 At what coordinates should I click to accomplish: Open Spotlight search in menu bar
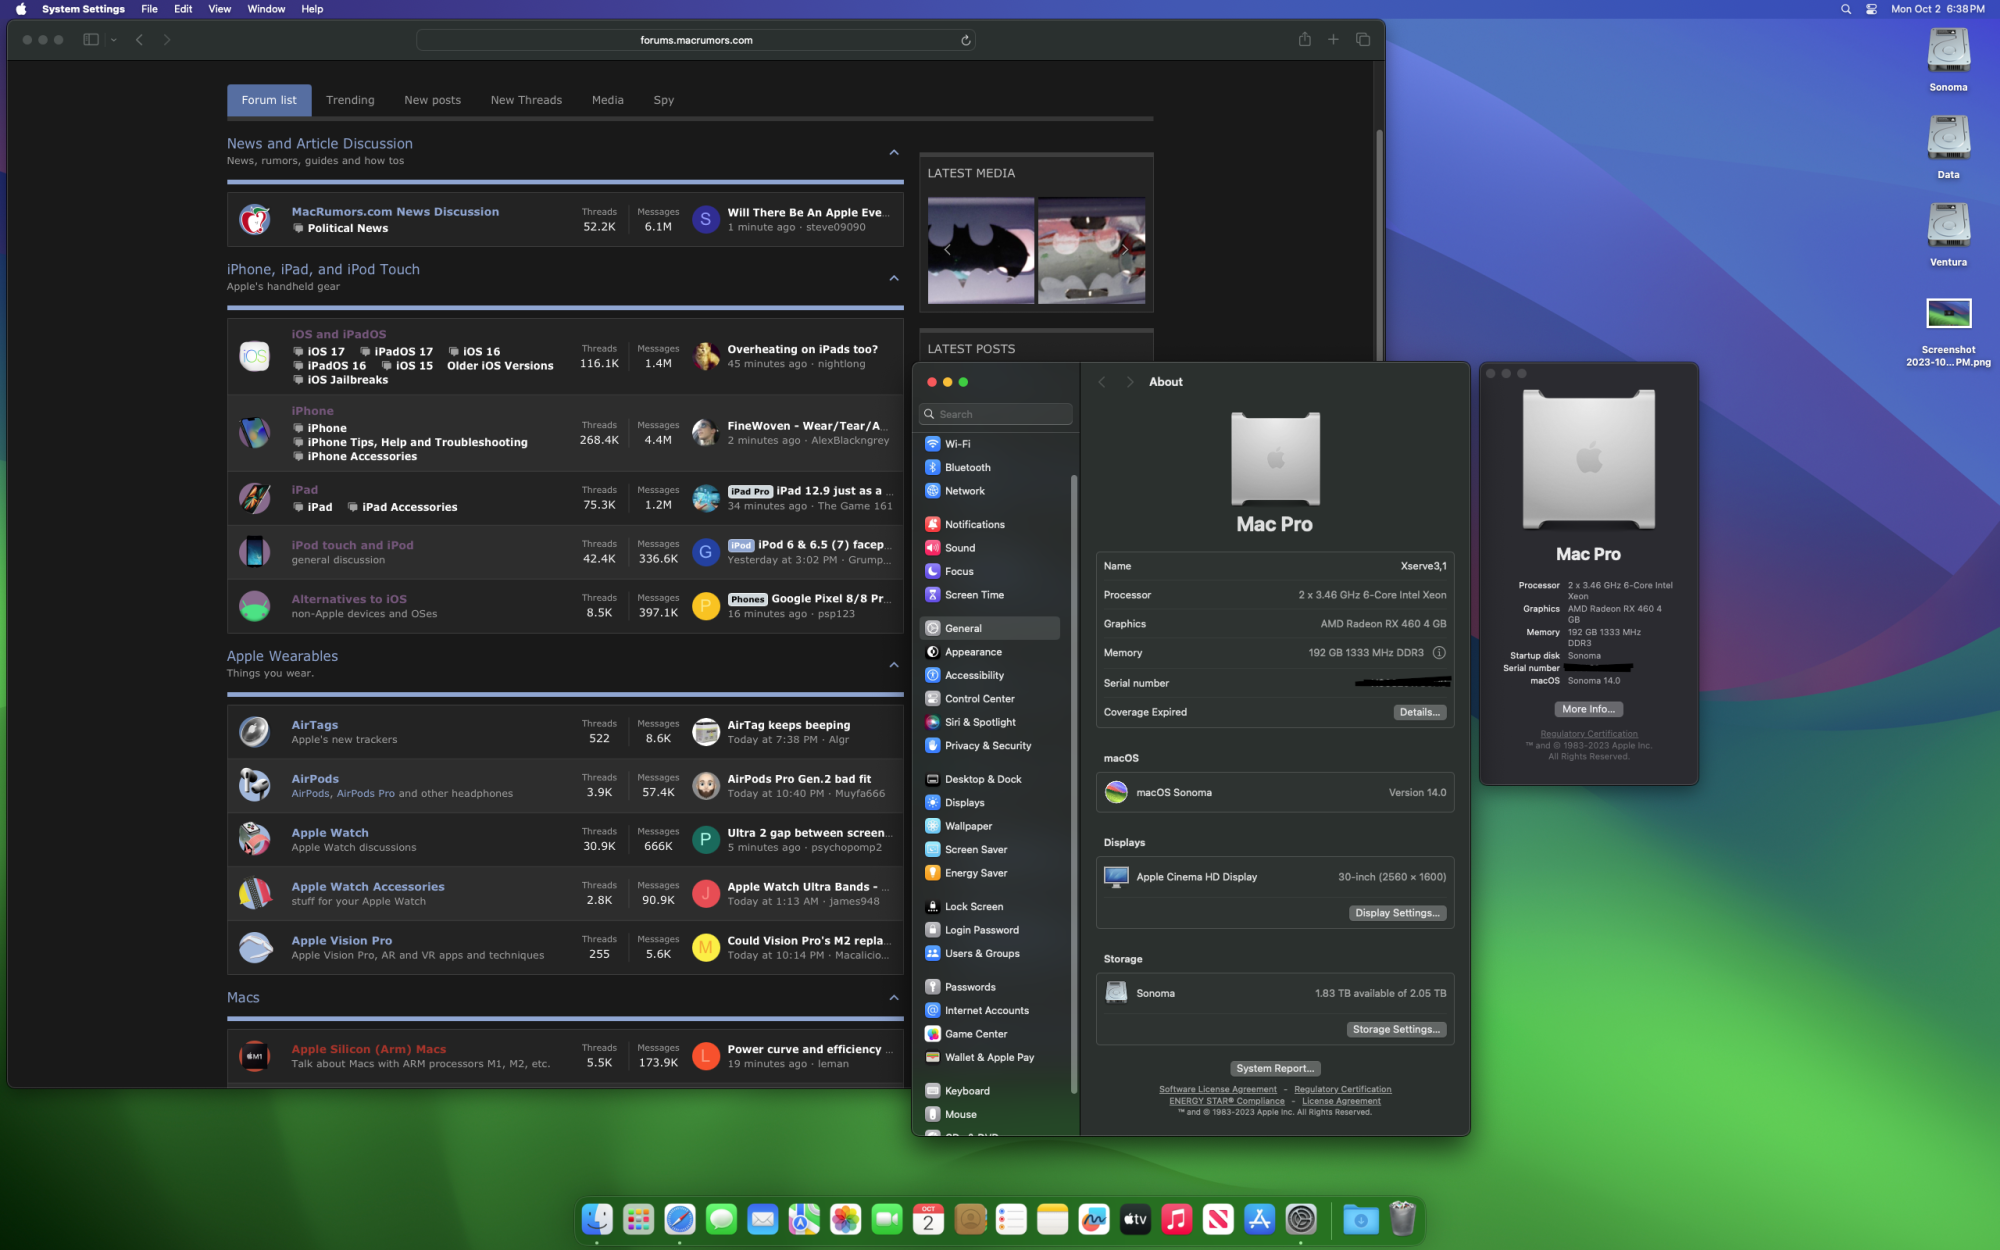pyautogui.click(x=1845, y=9)
